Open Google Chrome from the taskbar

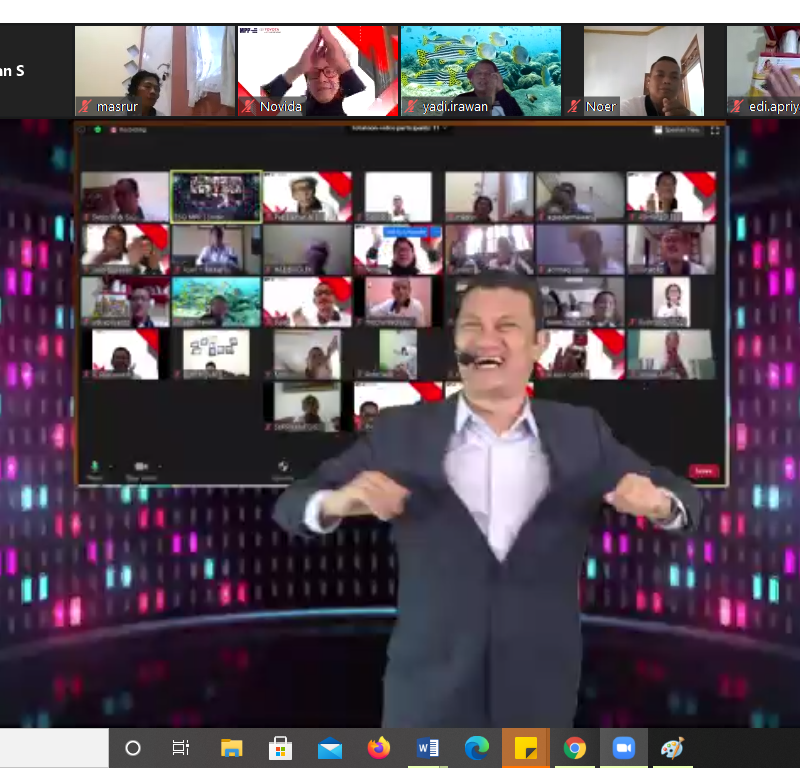pos(575,748)
